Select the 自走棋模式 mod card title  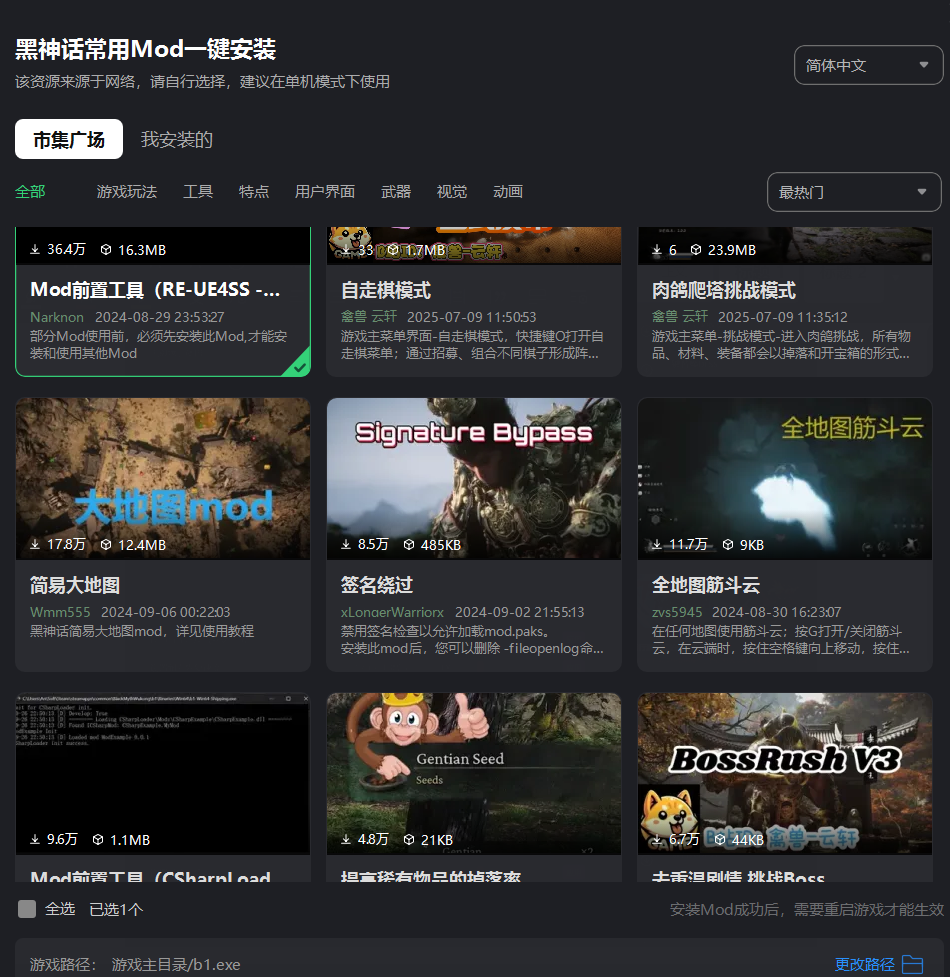click(x=386, y=291)
